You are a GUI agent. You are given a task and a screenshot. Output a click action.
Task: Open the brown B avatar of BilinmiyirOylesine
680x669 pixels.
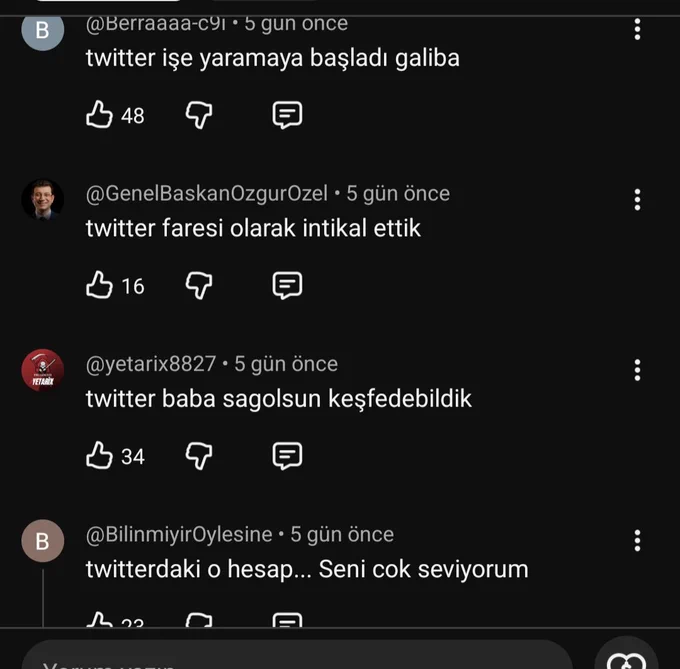(42, 541)
